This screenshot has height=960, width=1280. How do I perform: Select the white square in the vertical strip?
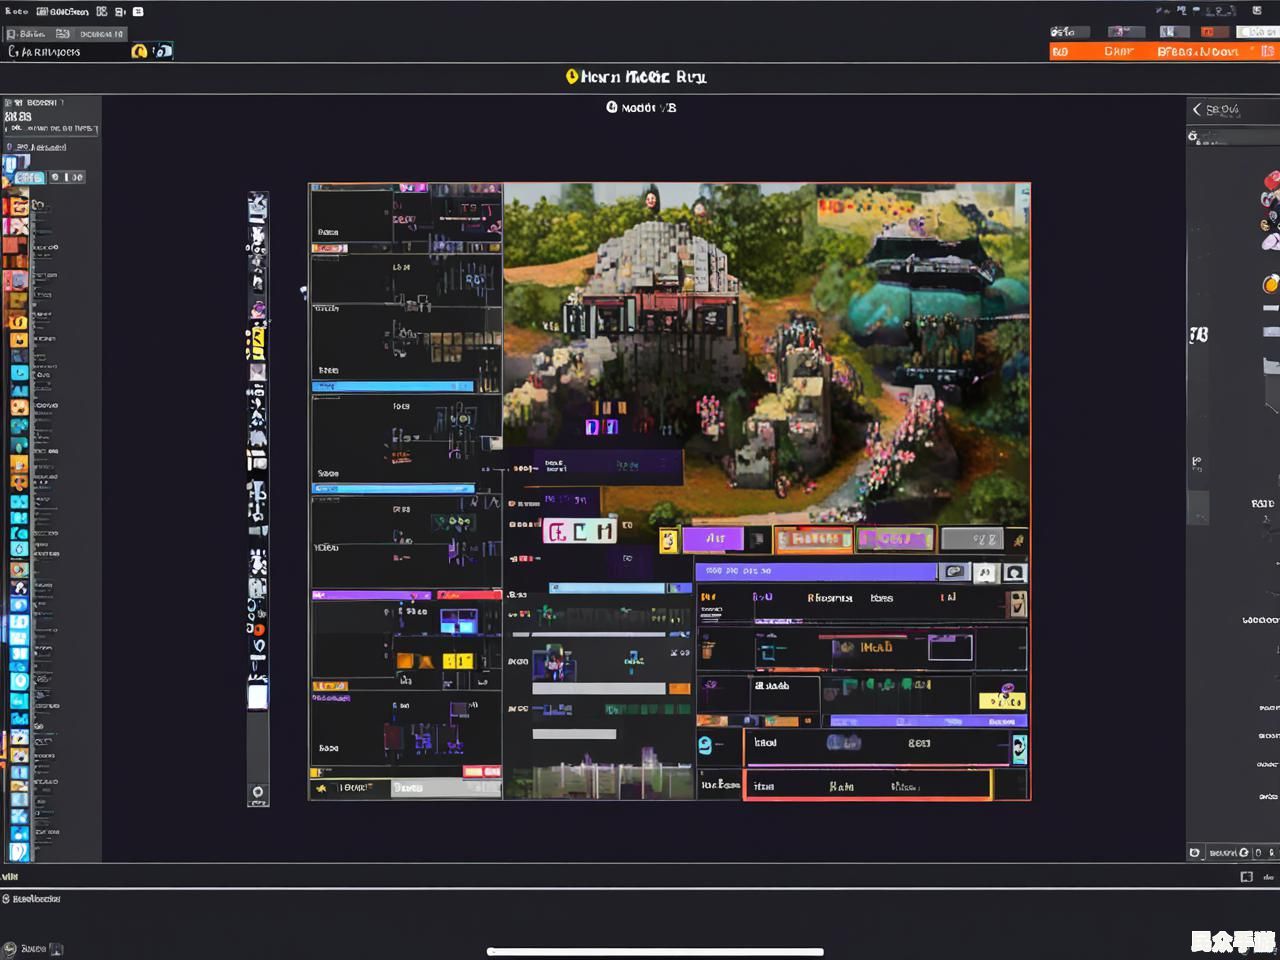(x=258, y=695)
